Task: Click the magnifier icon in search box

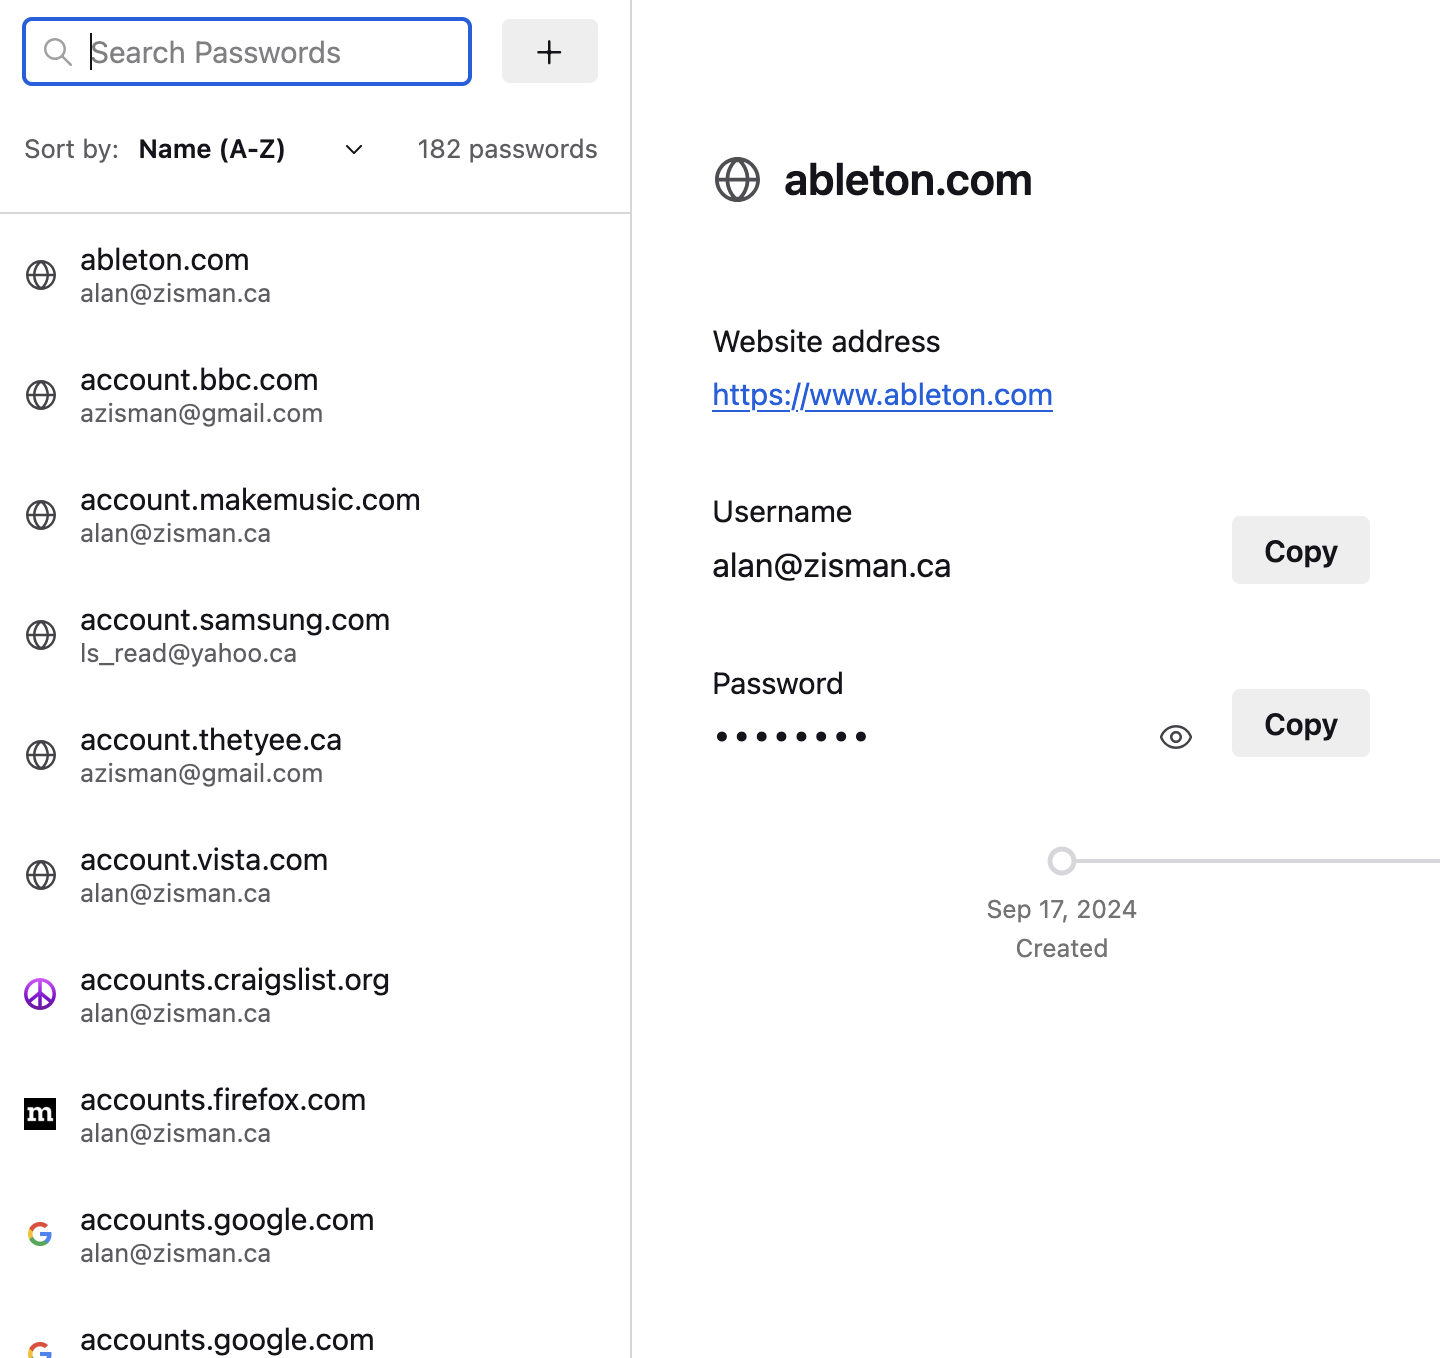Action: 58,52
